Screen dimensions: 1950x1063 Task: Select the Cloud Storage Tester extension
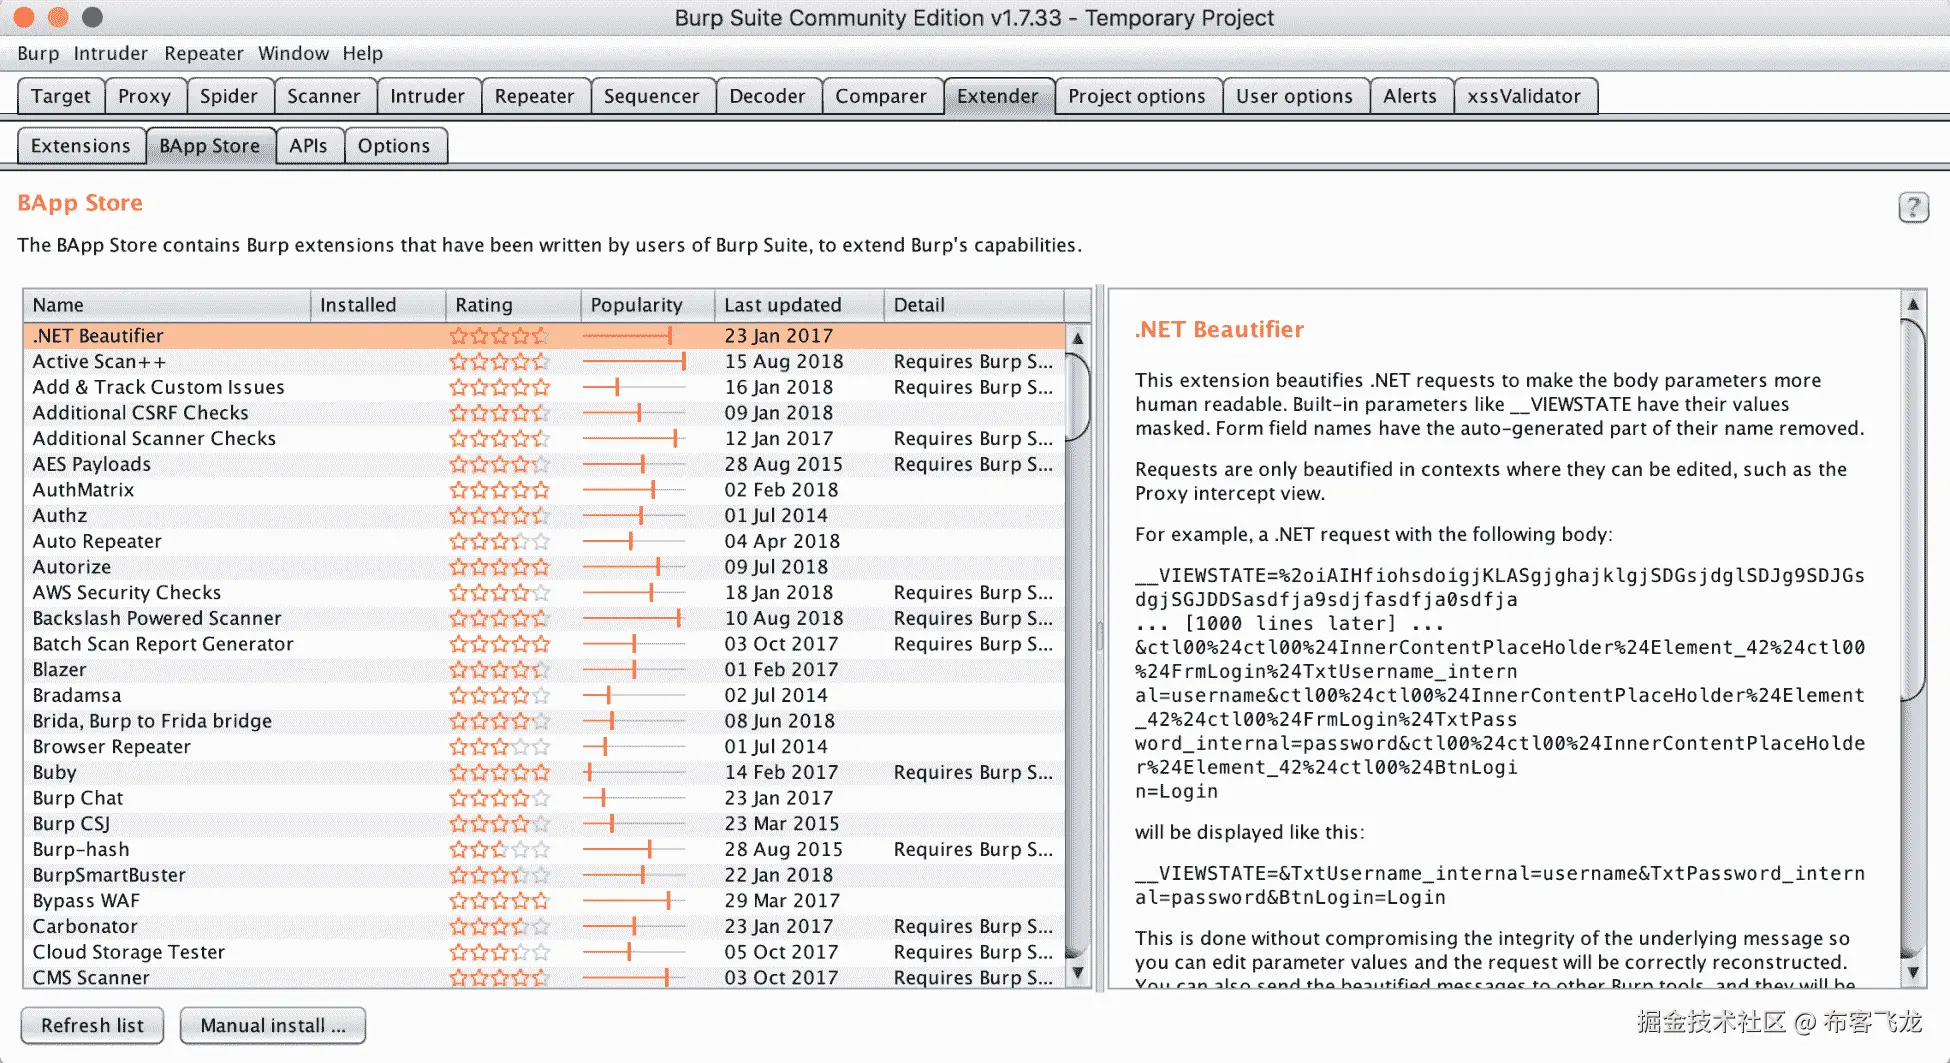pos(544,952)
